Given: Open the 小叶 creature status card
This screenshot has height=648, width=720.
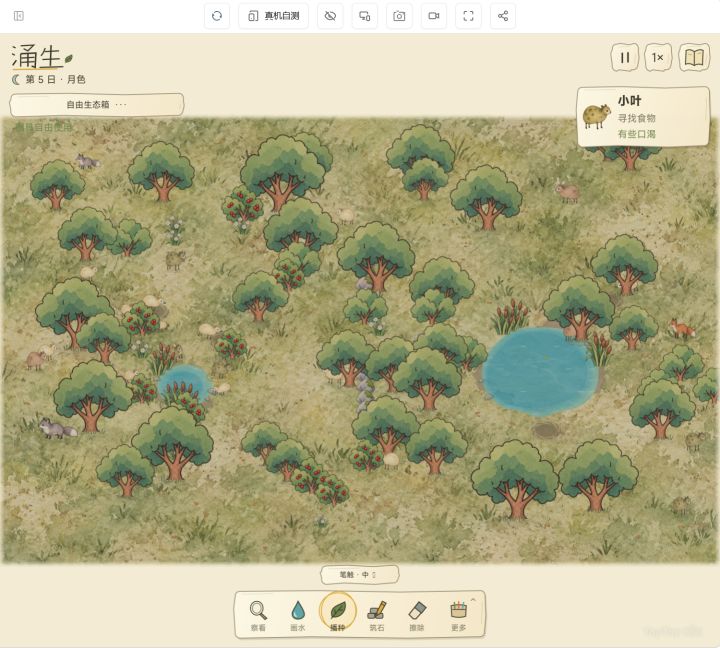Looking at the screenshot, I should pos(643,117).
